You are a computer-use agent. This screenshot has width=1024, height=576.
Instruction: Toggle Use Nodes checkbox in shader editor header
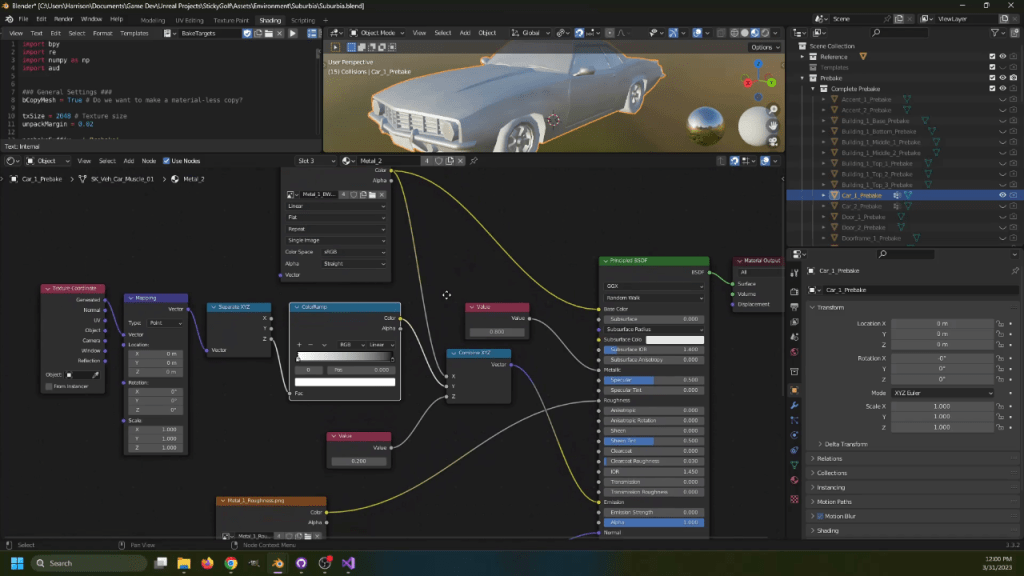[166, 161]
